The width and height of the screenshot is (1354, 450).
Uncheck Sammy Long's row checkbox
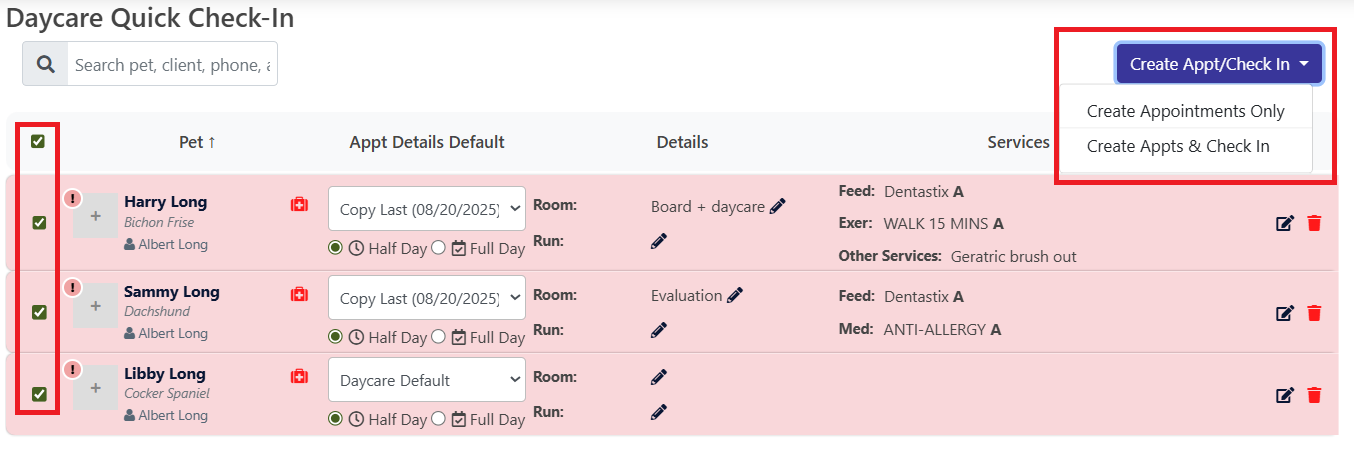click(x=39, y=312)
